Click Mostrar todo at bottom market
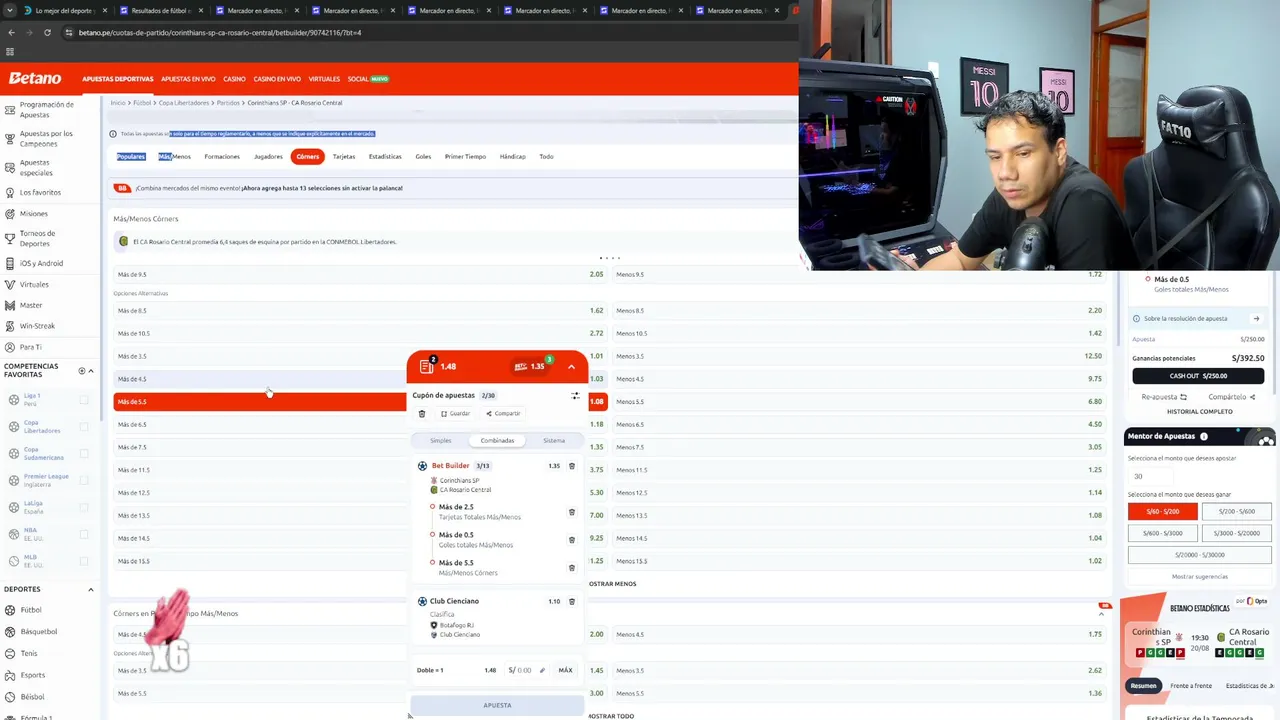 [x=612, y=716]
